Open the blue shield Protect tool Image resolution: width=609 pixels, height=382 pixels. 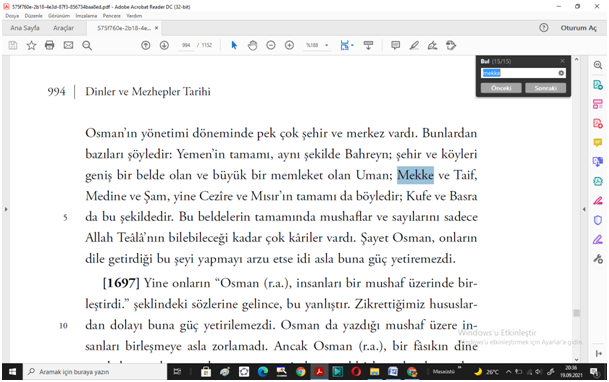click(x=598, y=220)
